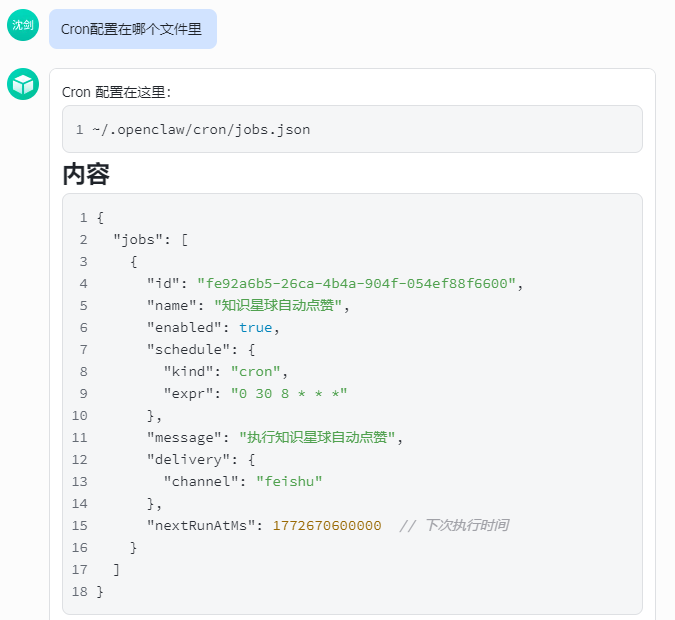Click line number 1 in the path code block
The height and width of the screenshot is (620, 675).
80,130
